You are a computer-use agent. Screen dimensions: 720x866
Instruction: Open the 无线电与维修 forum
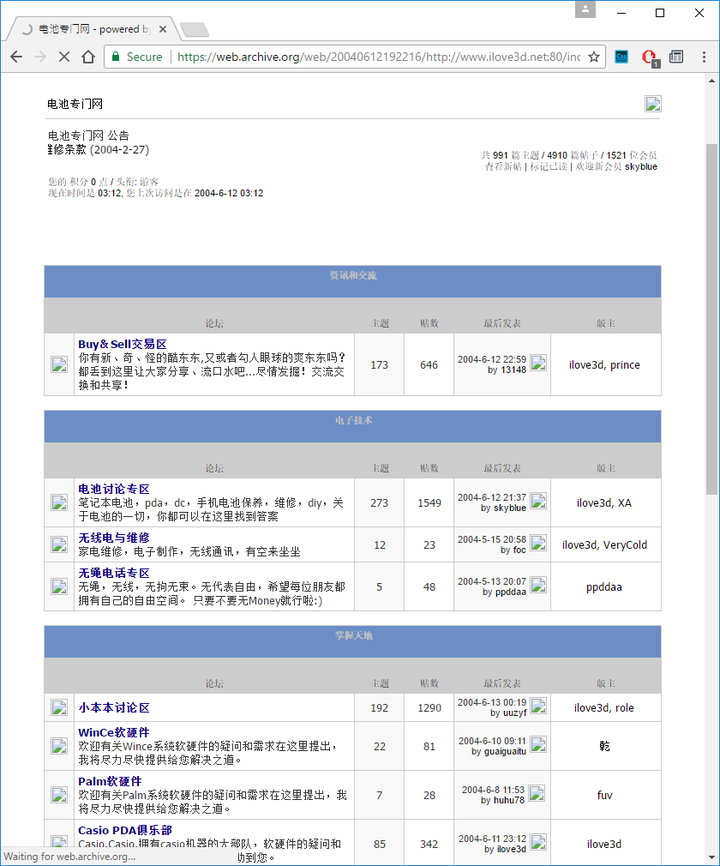pos(114,538)
